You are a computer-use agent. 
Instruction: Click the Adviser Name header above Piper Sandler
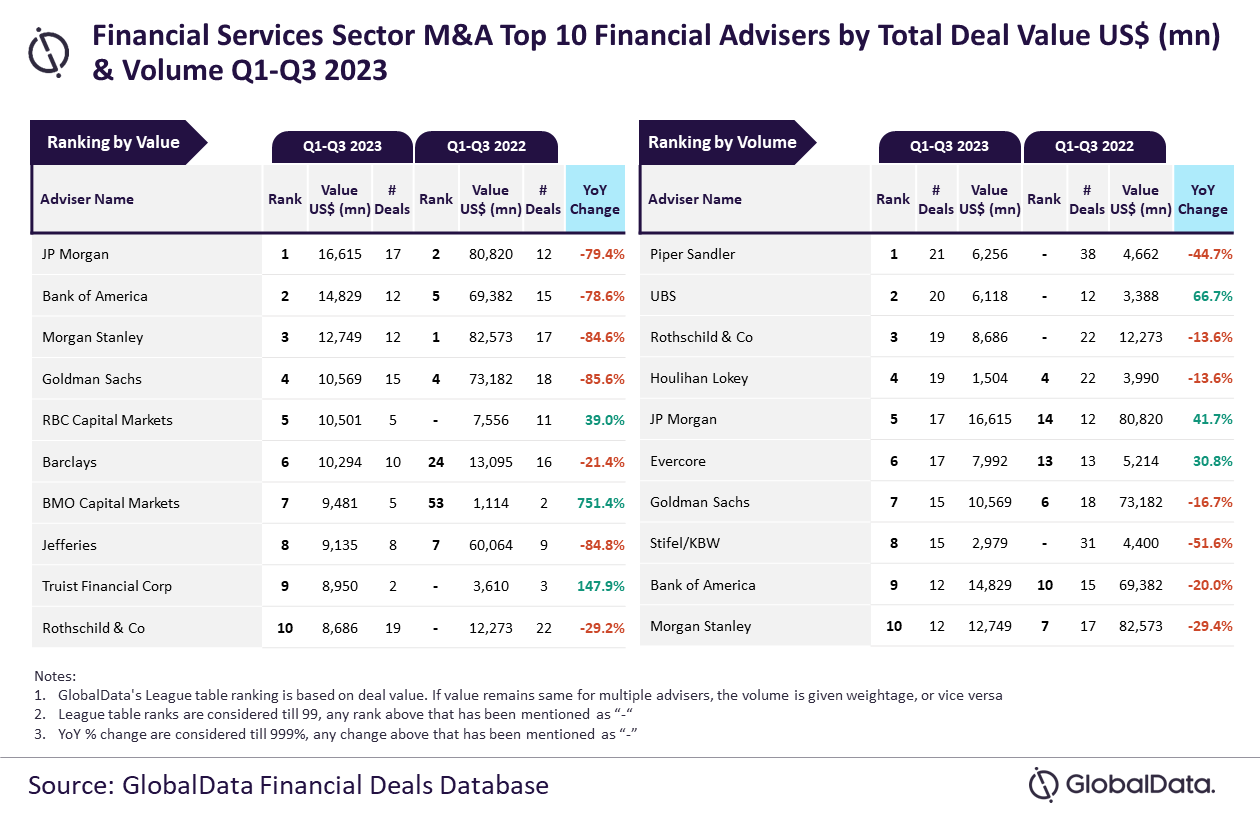pos(695,199)
